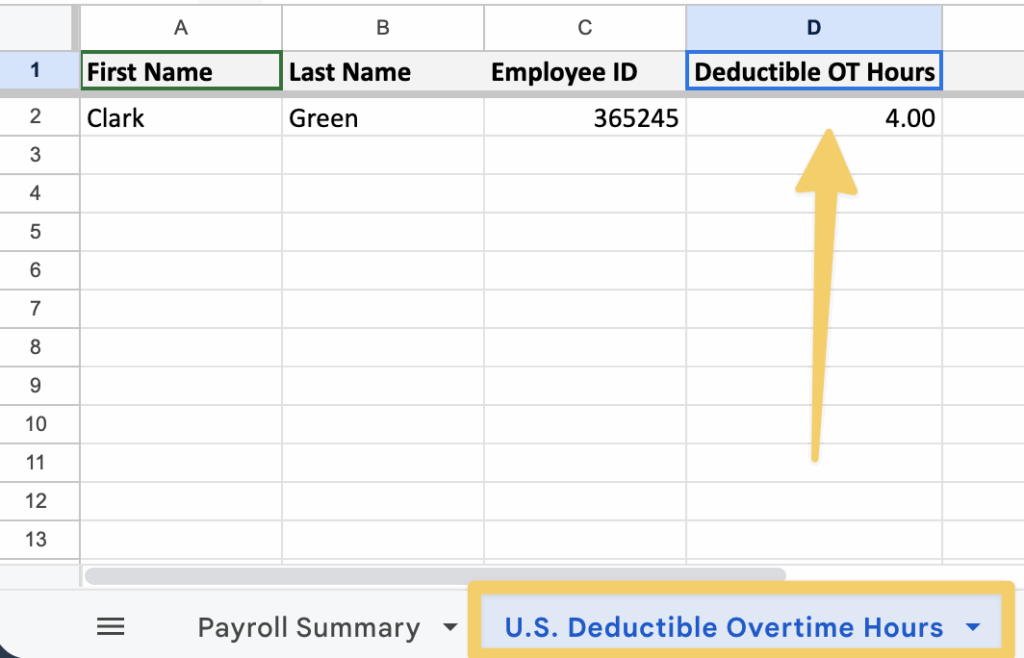Select the Deductible OT Hours cell
The height and width of the screenshot is (658, 1024).
(813, 72)
